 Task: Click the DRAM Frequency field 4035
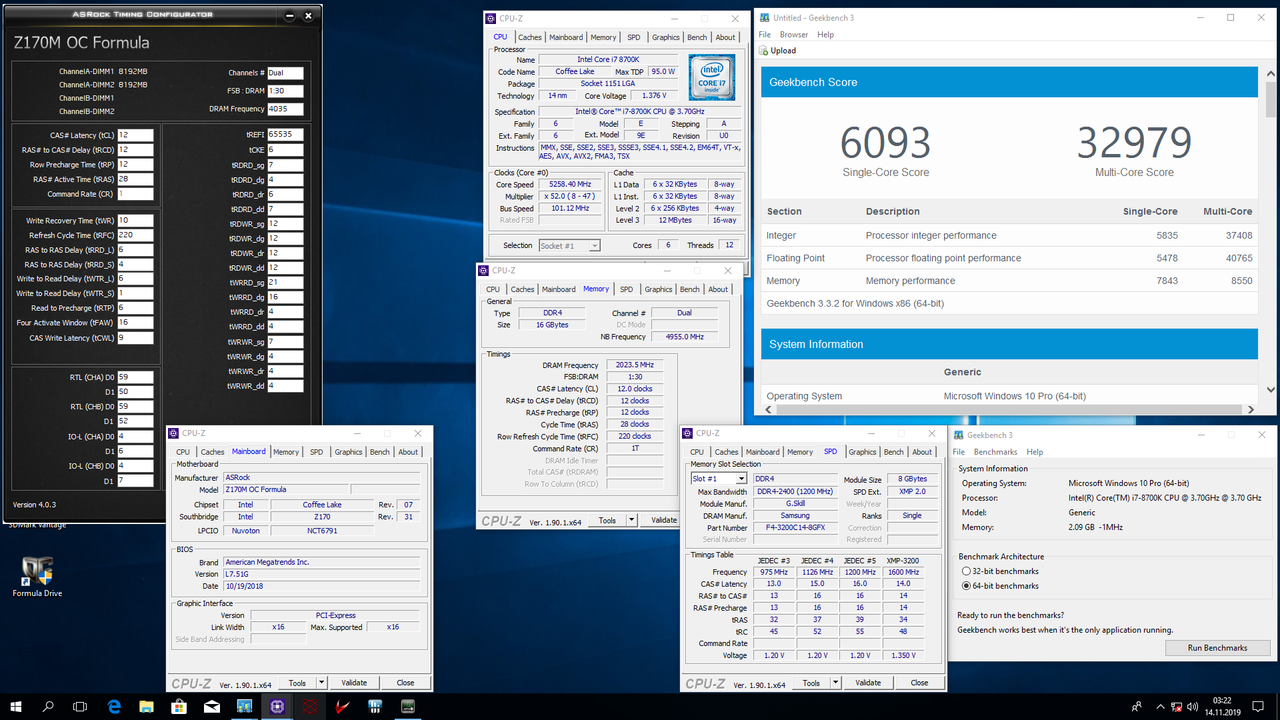285,109
